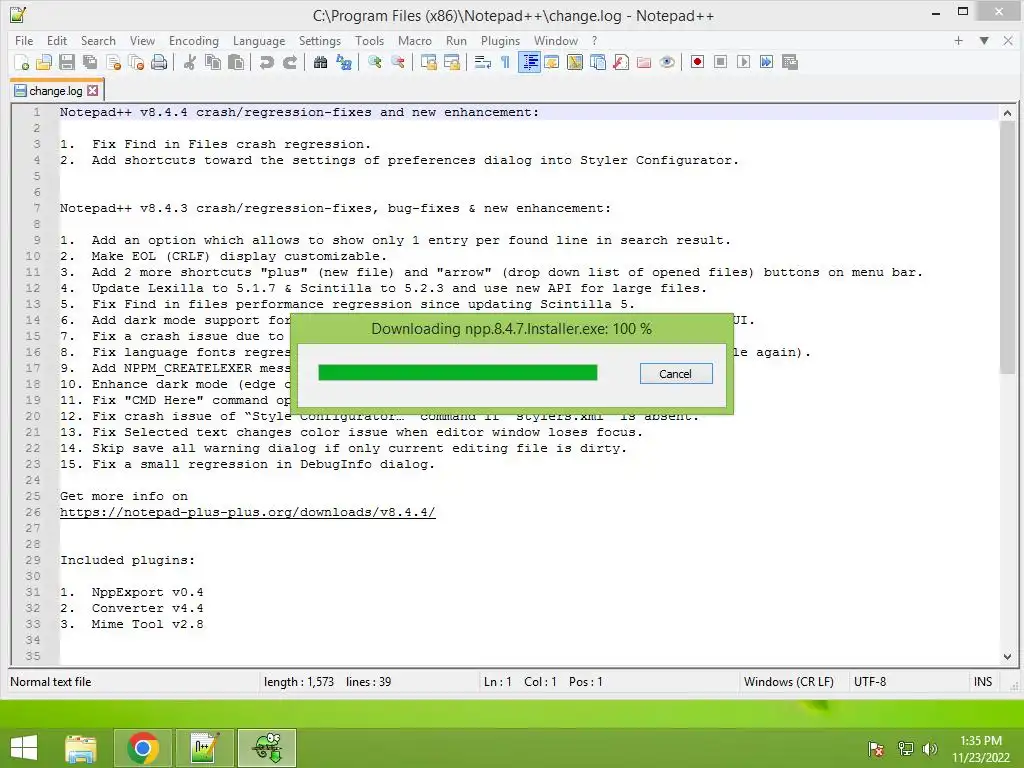Click the plus button on menu bar
The height and width of the screenshot is (768, 1024).
(x=959, y=40)
